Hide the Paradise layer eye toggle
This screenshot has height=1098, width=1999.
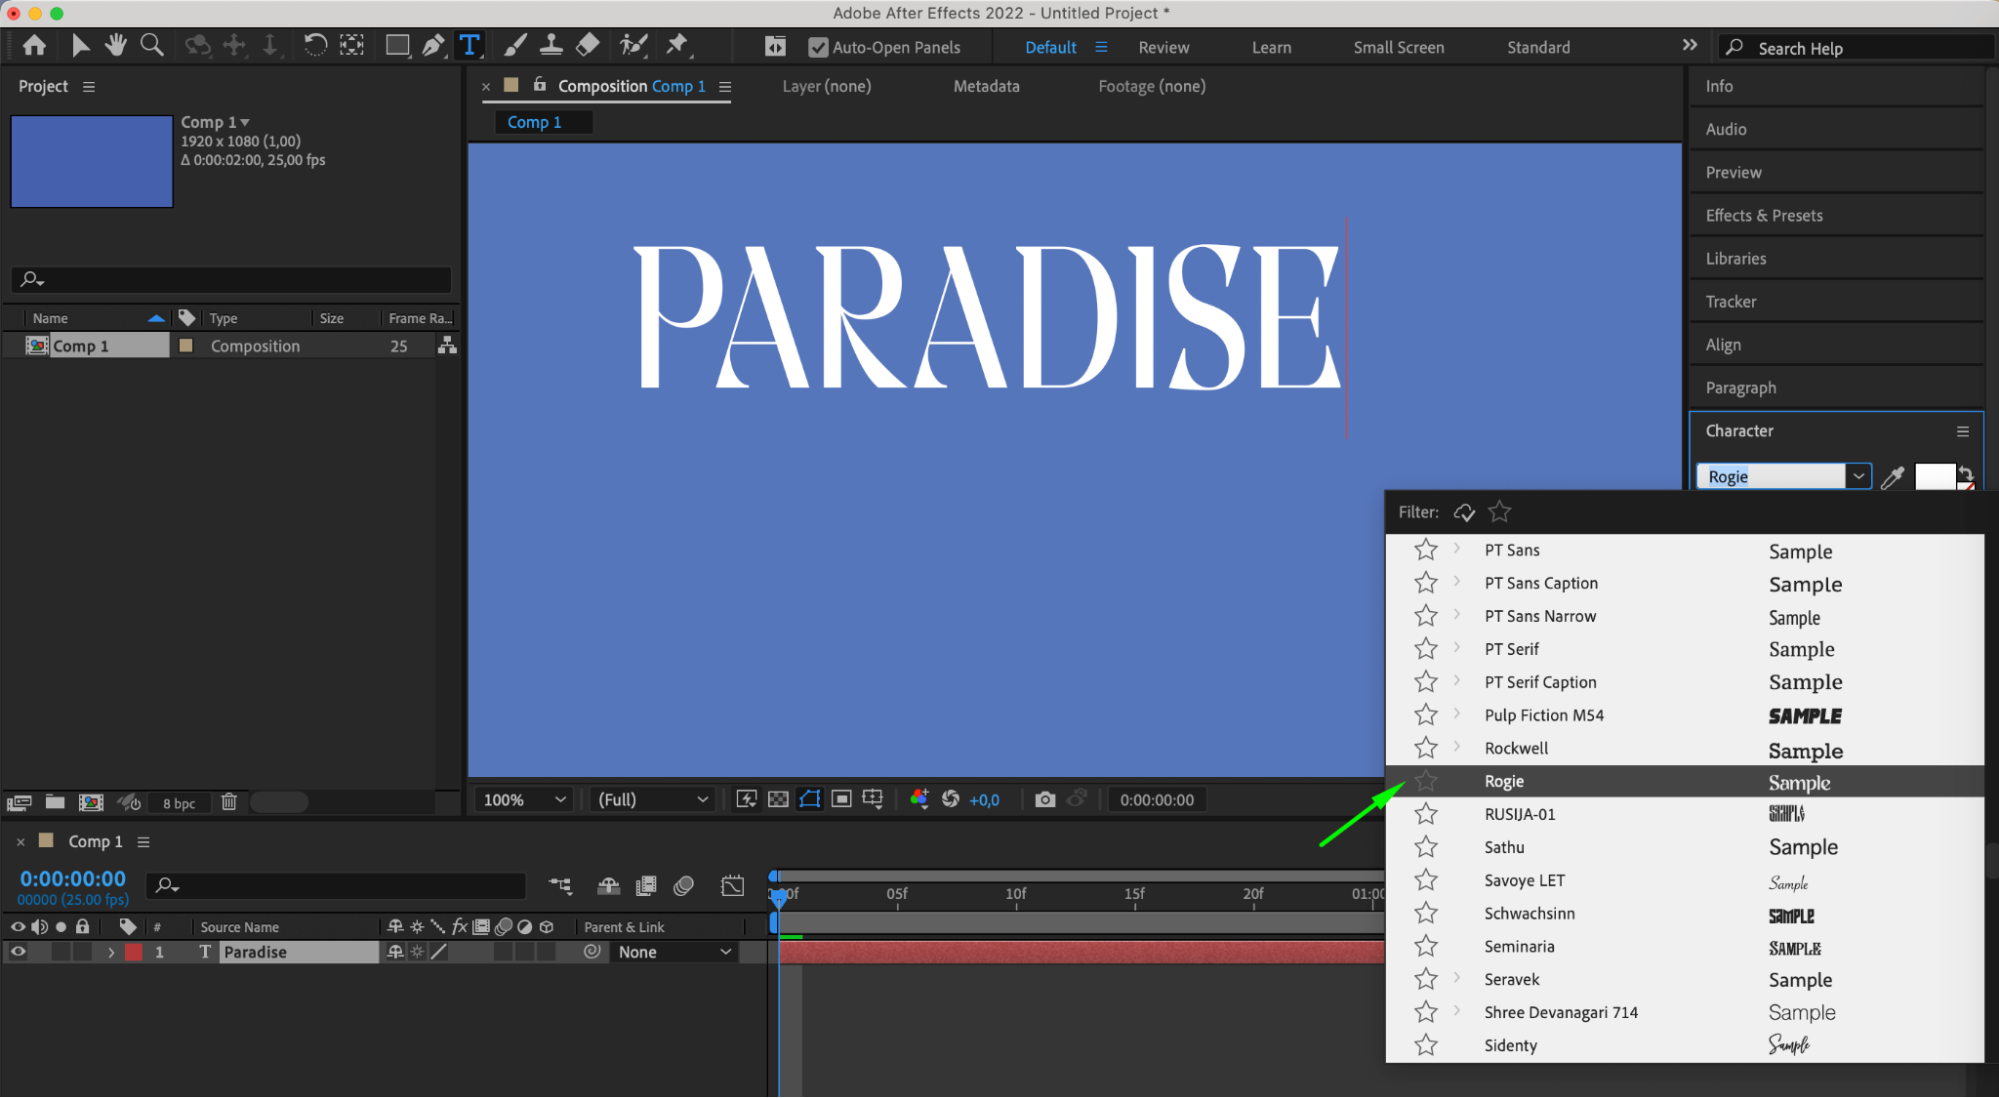(x=18, y=952)
